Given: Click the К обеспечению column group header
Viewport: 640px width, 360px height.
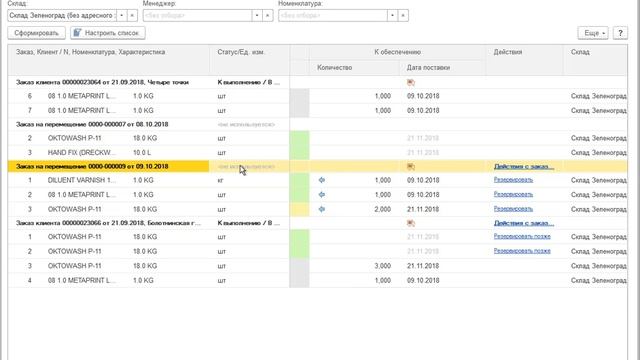Looking at the screenshot, I should coord(398,52).
